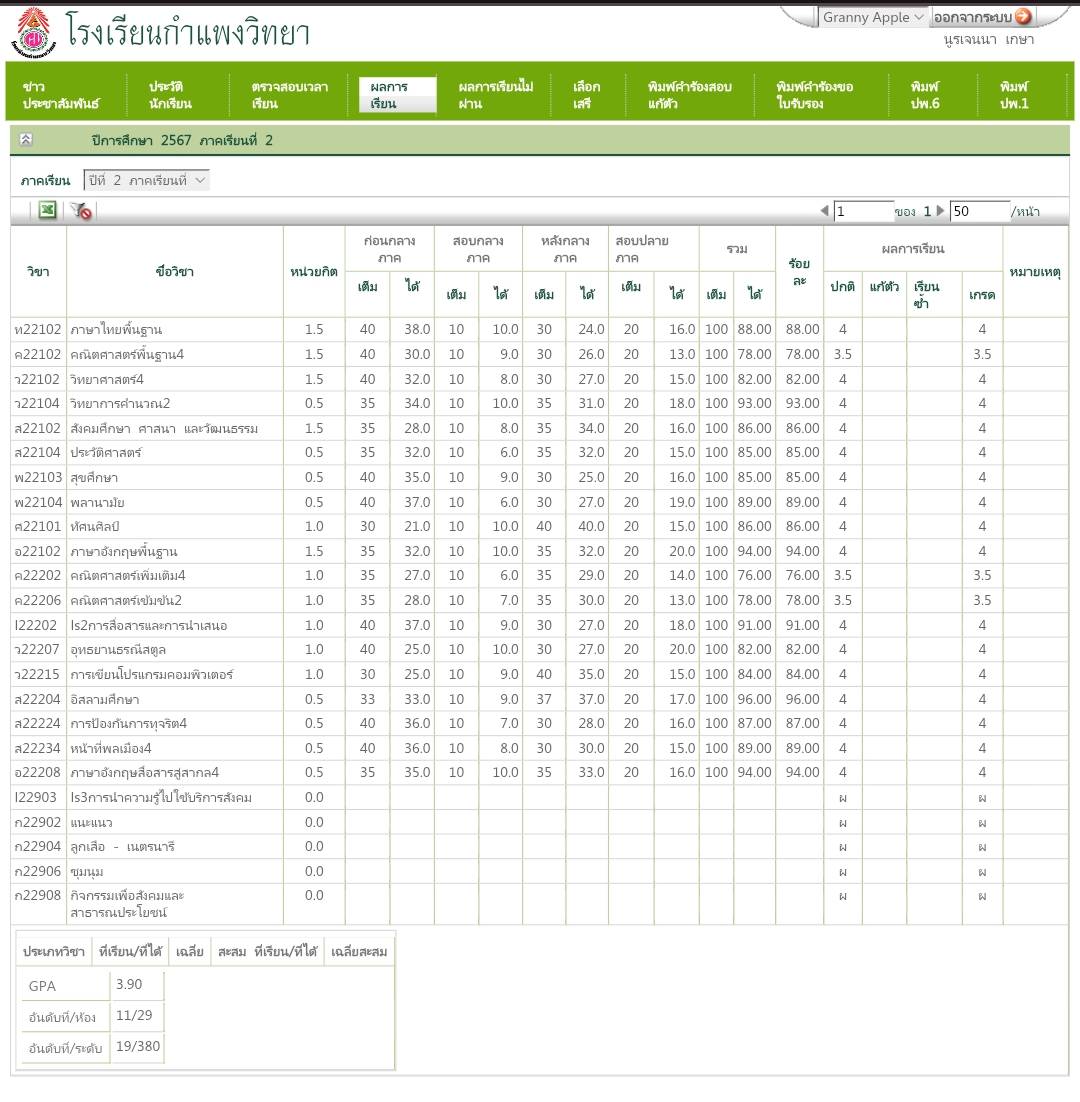
Task: Select subject ทัศนศิลป์
Action: (95, 526)
